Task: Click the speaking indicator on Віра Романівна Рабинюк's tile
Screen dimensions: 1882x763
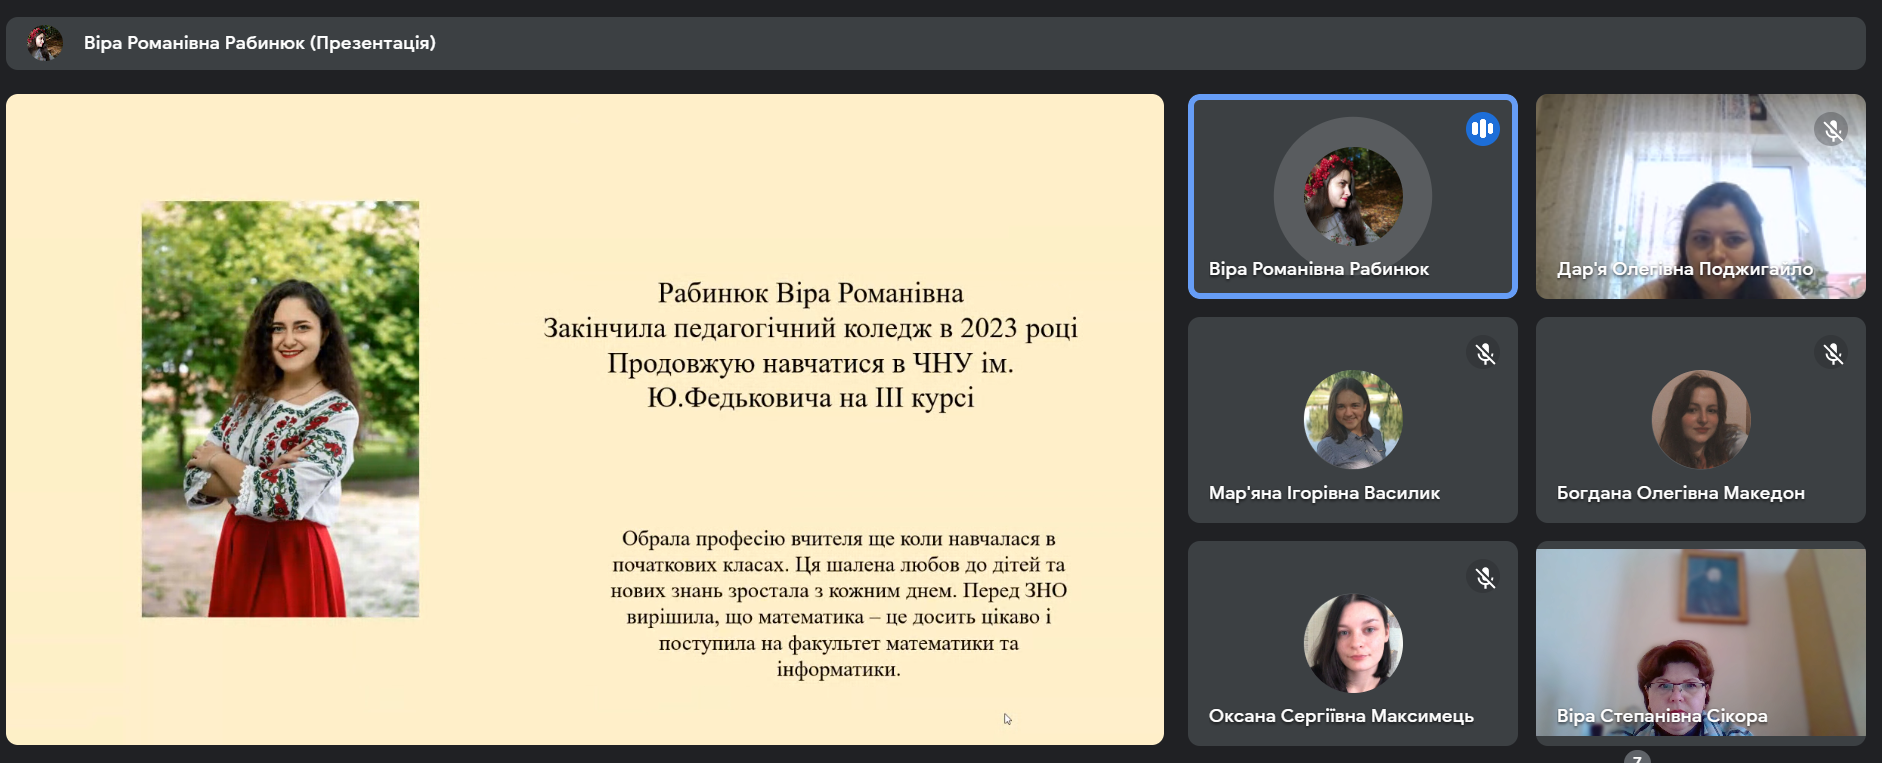Action: tap(1482, 129)
